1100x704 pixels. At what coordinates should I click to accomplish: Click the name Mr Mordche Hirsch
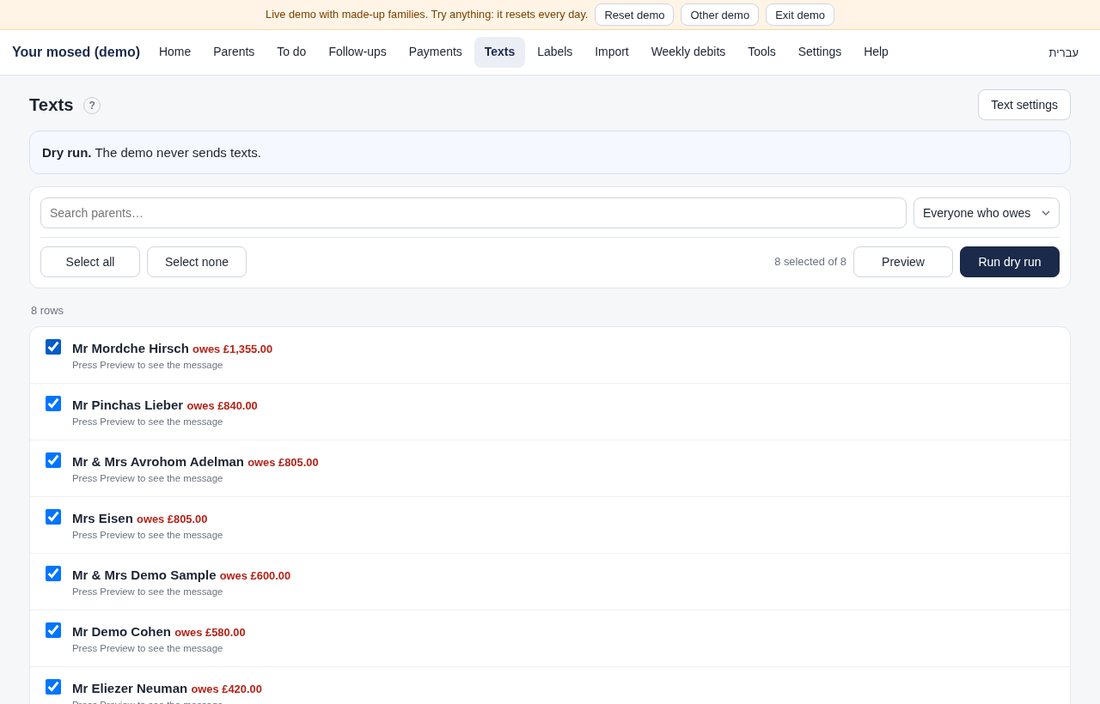(130, 348)
